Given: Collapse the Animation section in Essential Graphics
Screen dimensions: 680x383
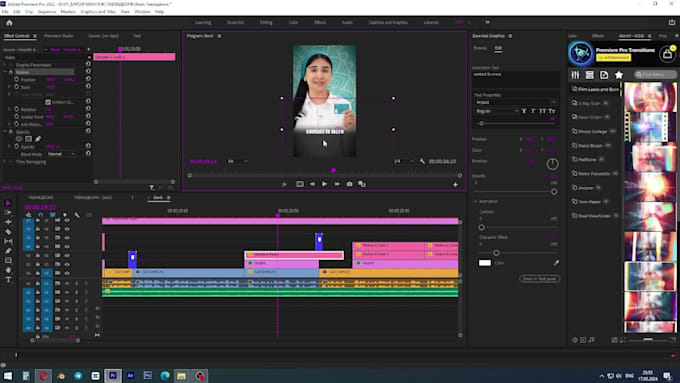Looking at the screenshot, I should coord(475,202).
